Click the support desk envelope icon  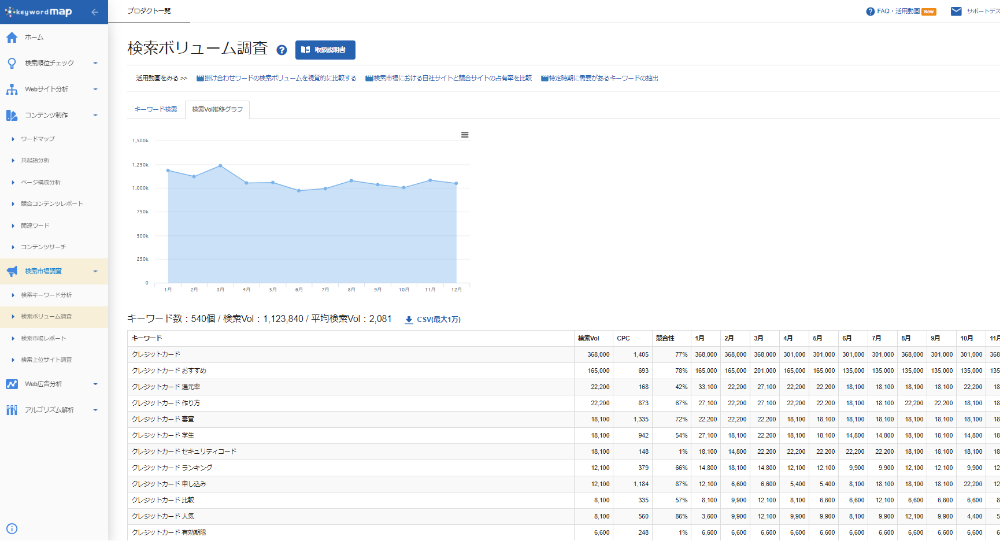[956, 11]
